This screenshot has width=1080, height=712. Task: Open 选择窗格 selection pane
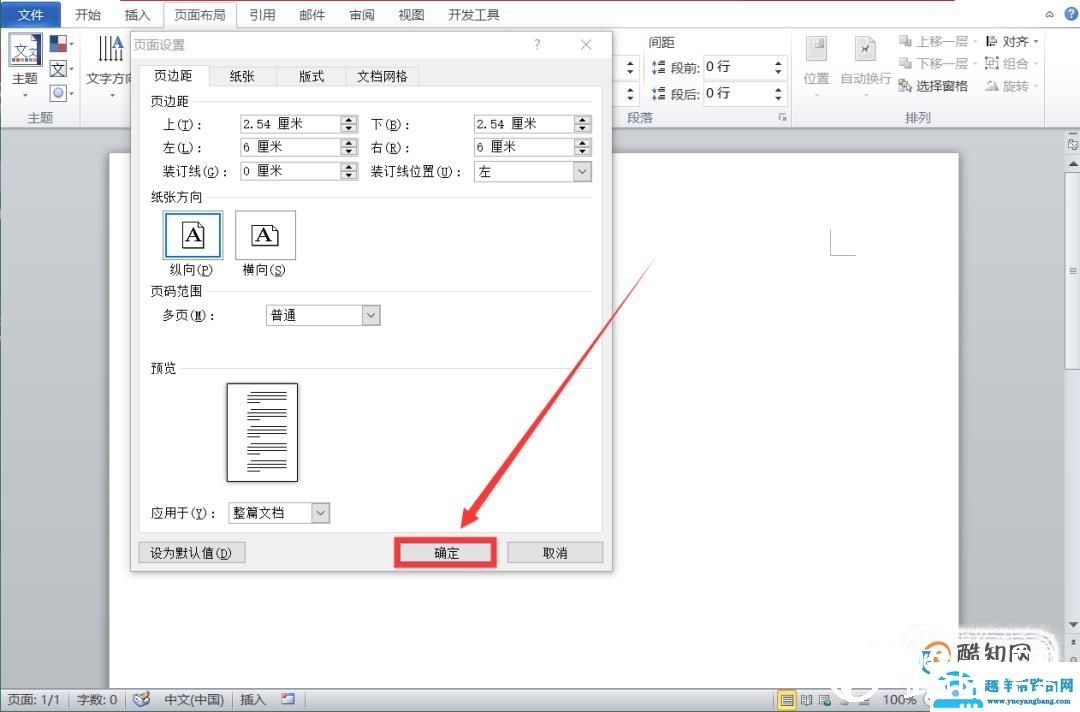933,86
